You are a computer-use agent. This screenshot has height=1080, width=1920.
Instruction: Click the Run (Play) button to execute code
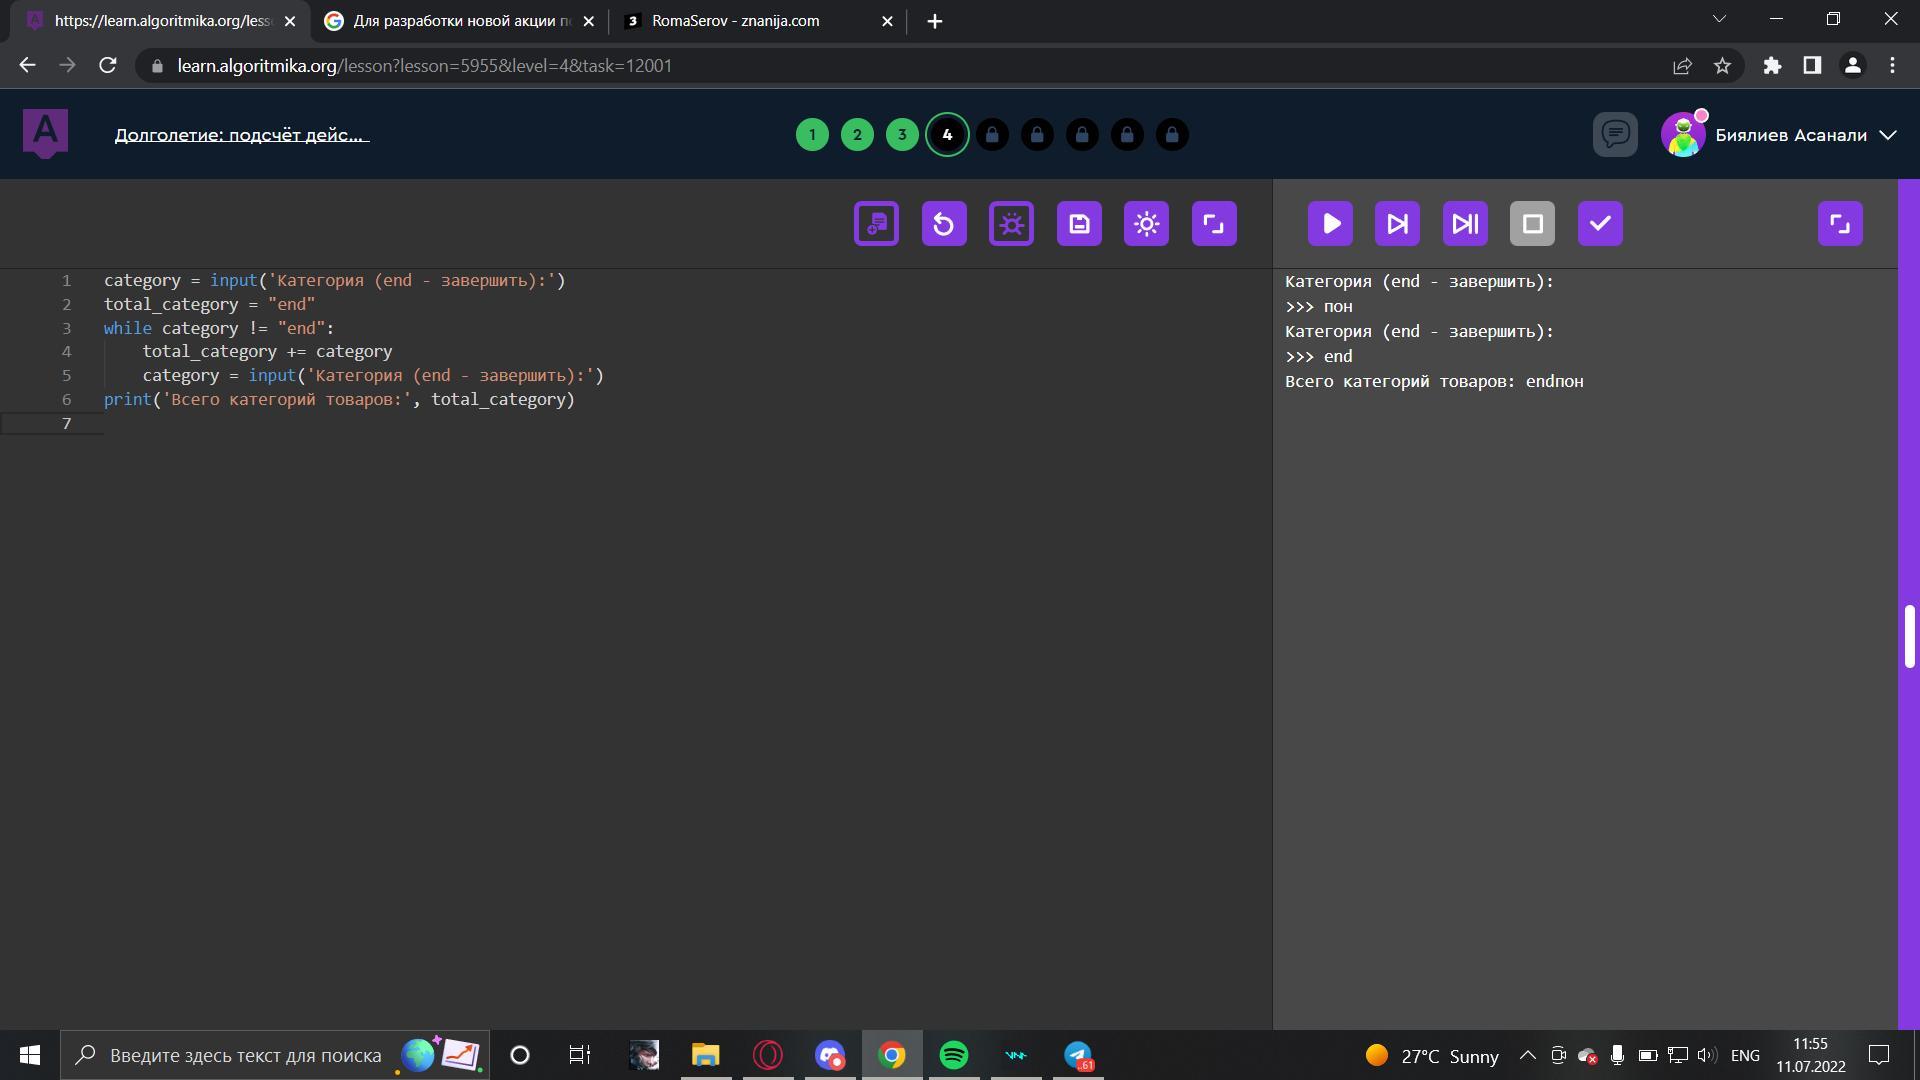click(x=1332, y=223)
